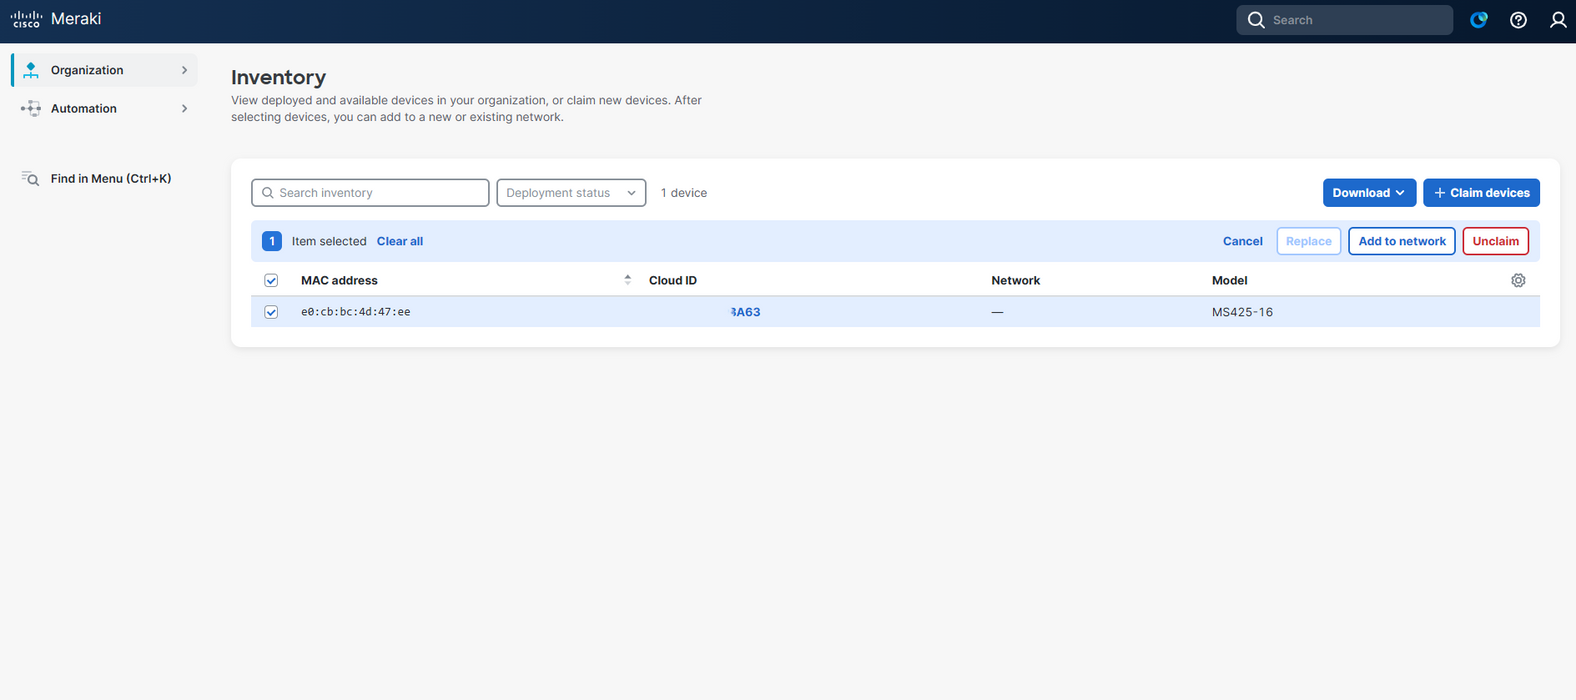Uncheck the select-all header checkbox
Image resolution: width=1576 pixels, height=700 pixels.
pos(271,281)
